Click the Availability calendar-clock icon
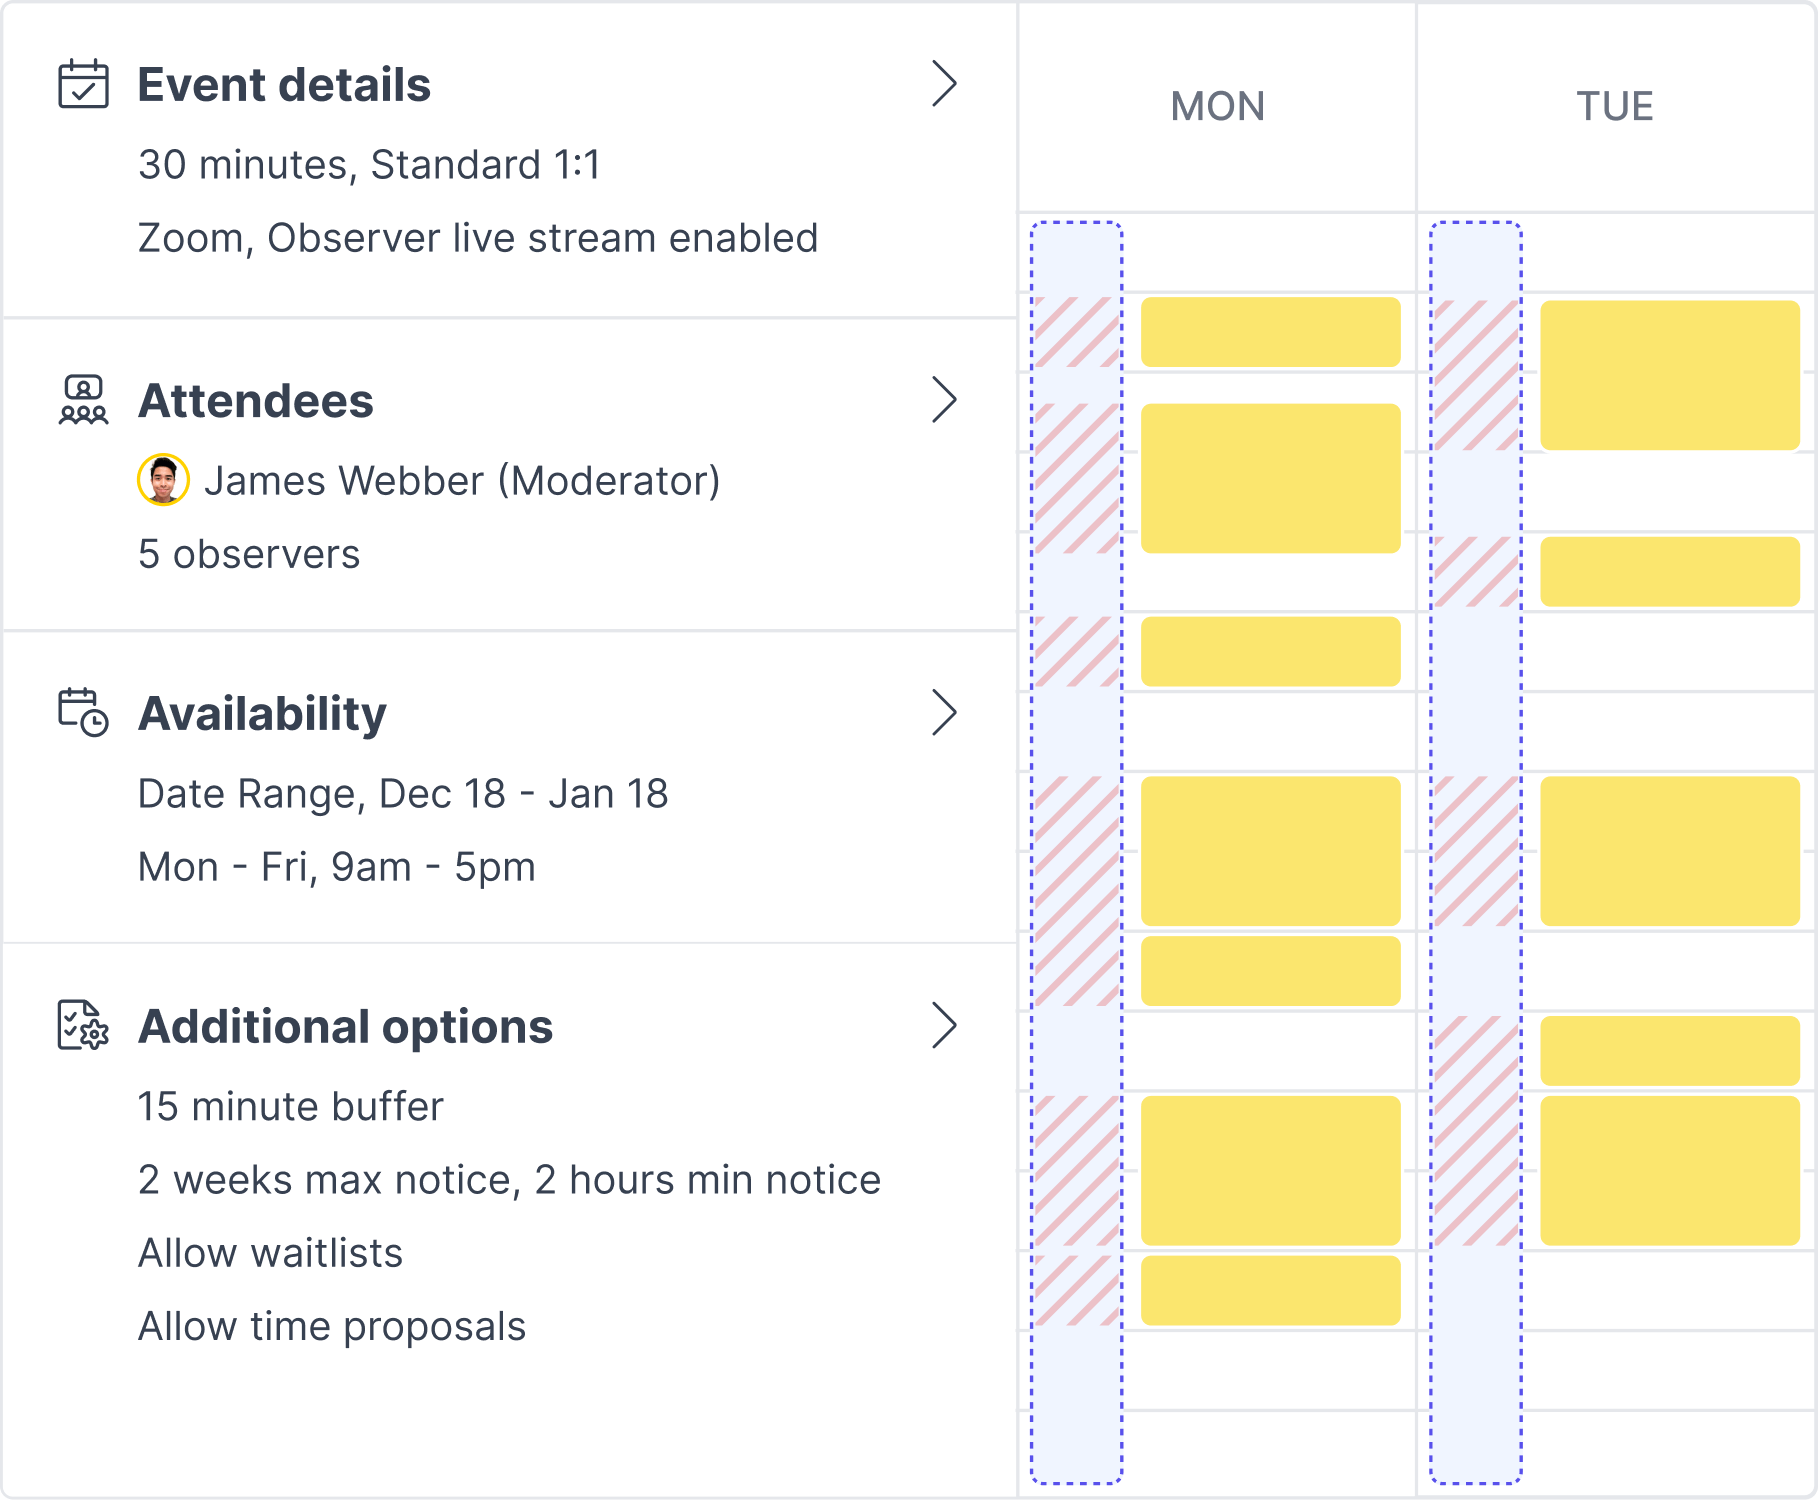Screen dimensions: 1818x1500 click(83, 712)
